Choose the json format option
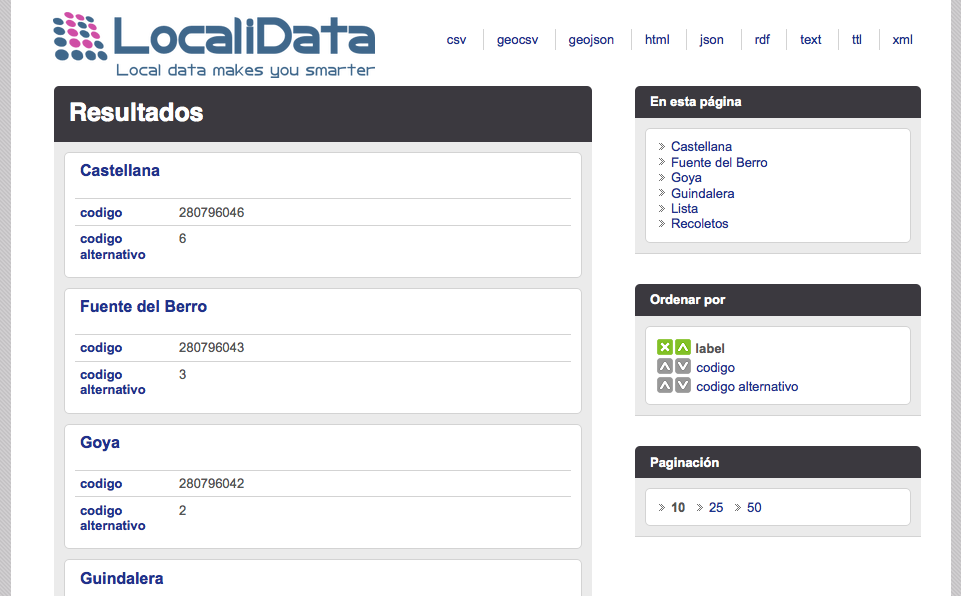 click(x=712, y=40)
